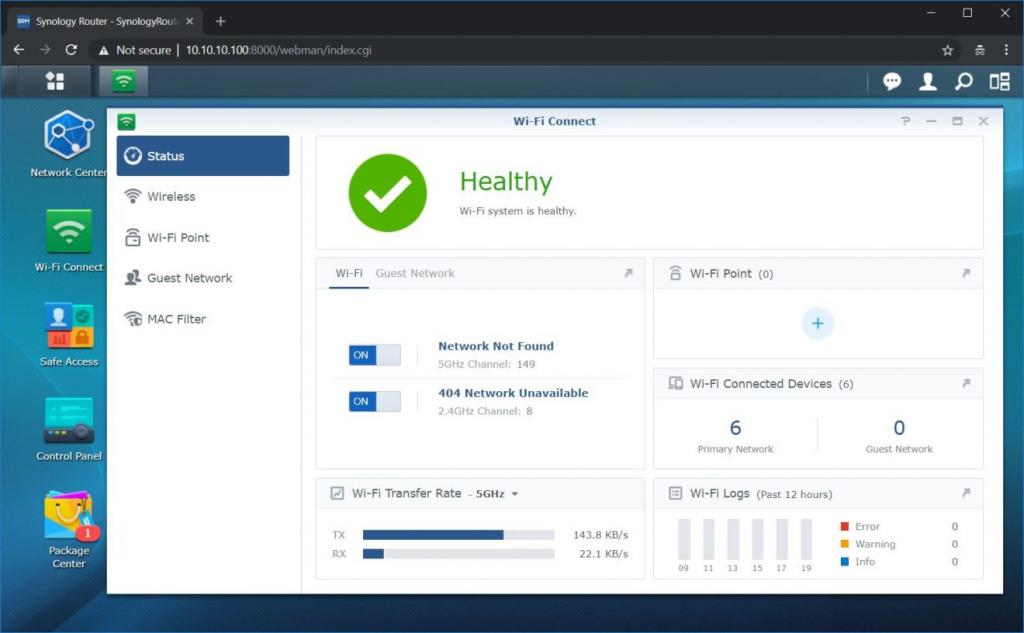This screenshot has width=1024, height=633.
Task: Click the 2.4GHz Channel: 8 text
Action: click(x=485, y=412)
